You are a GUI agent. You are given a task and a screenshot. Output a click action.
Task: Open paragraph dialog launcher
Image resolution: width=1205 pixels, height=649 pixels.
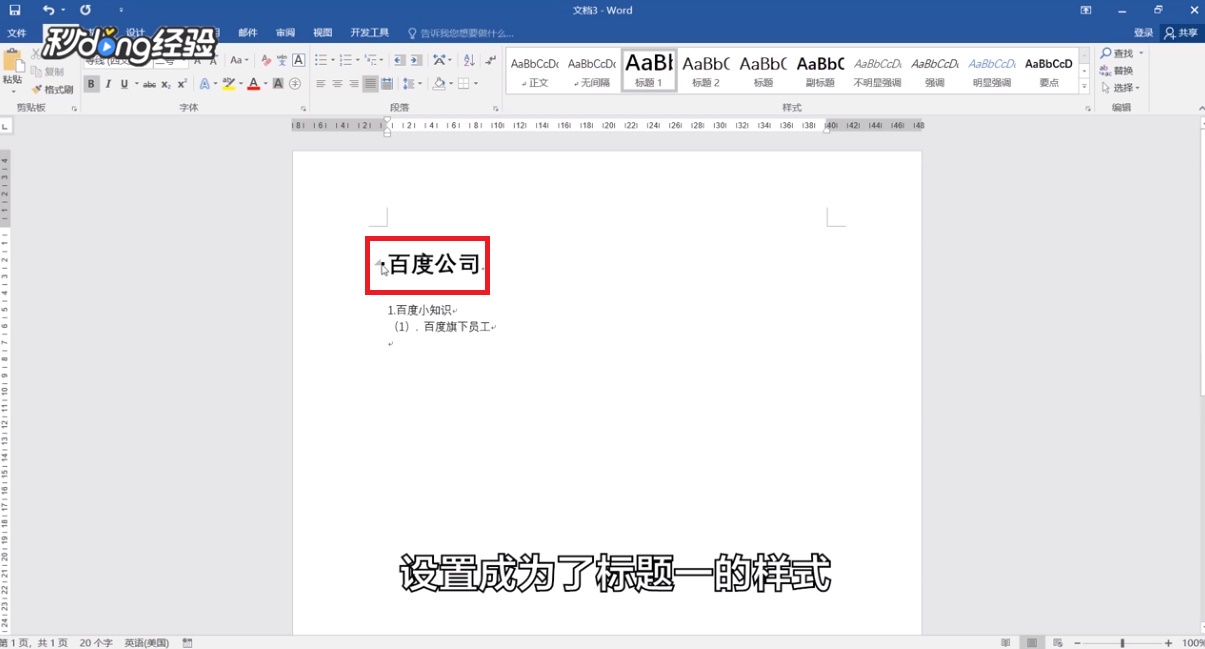click(495, 107)
